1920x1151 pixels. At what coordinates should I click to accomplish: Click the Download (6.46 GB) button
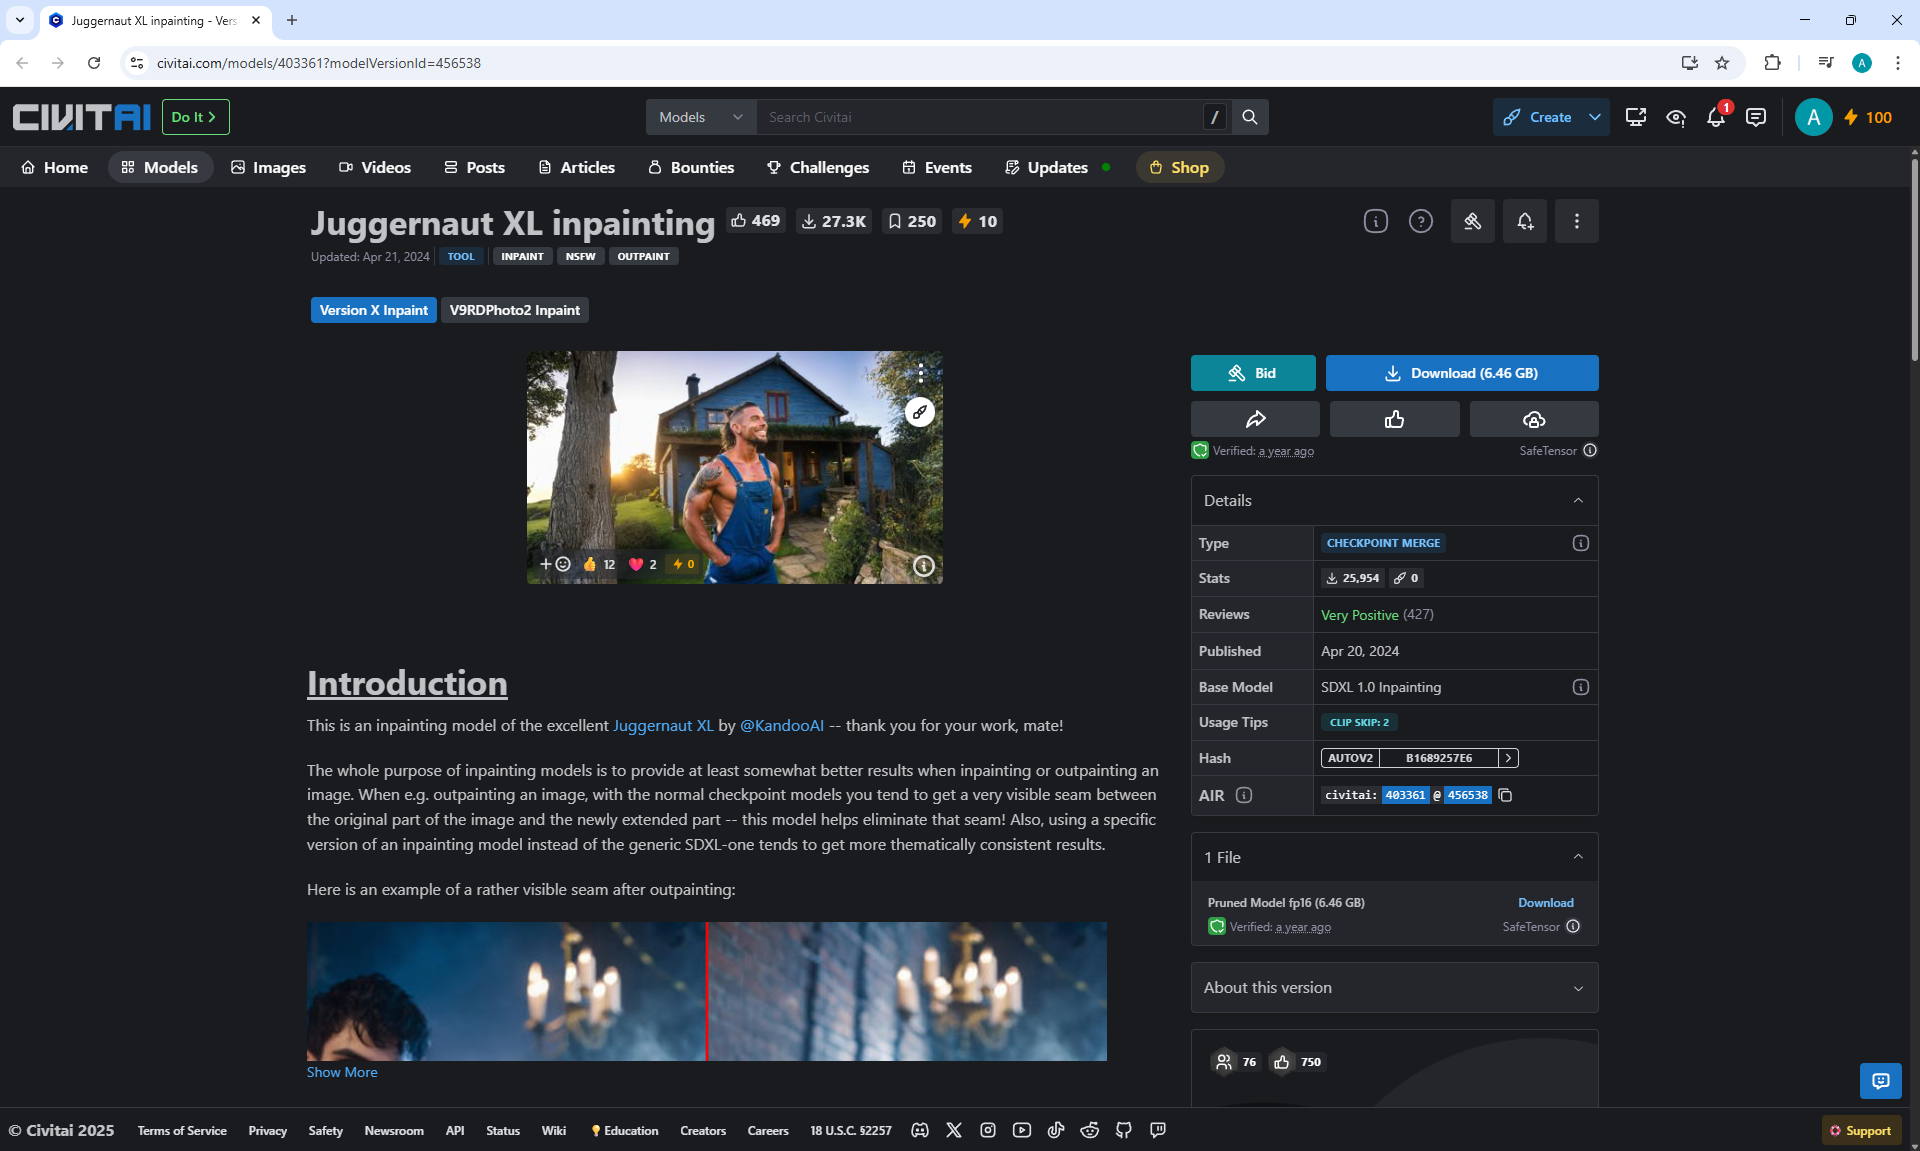pyautogui.click(x=1461, y=373)
